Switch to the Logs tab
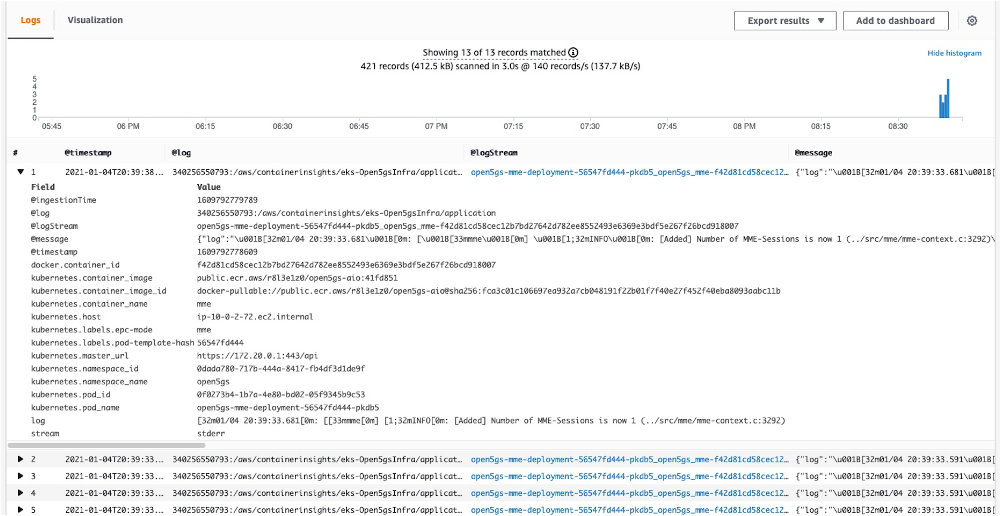 click(30, 20)
